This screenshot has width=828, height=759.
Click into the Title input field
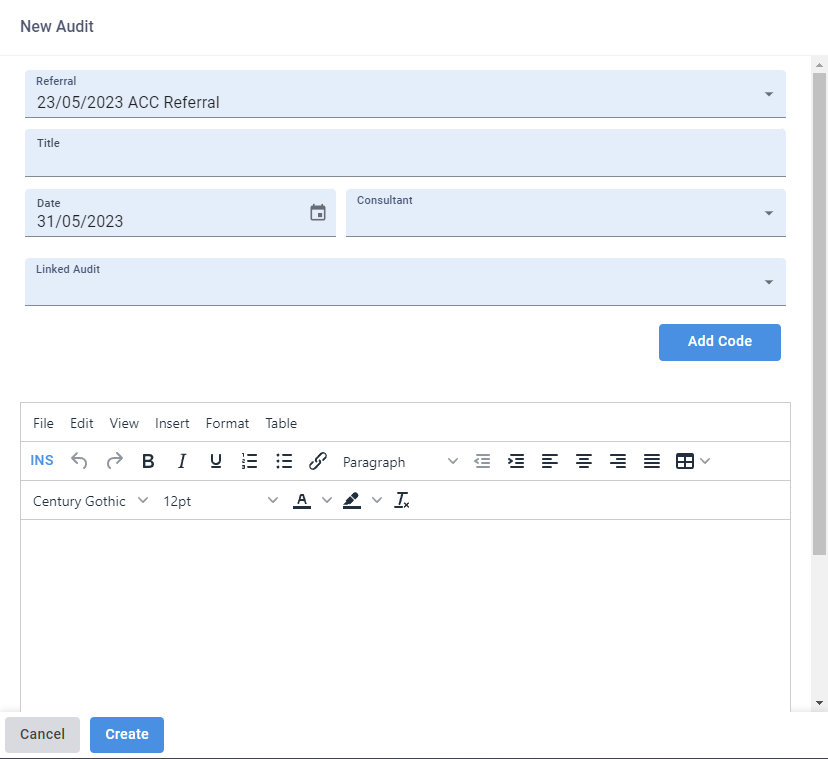[x=405, y=160]
